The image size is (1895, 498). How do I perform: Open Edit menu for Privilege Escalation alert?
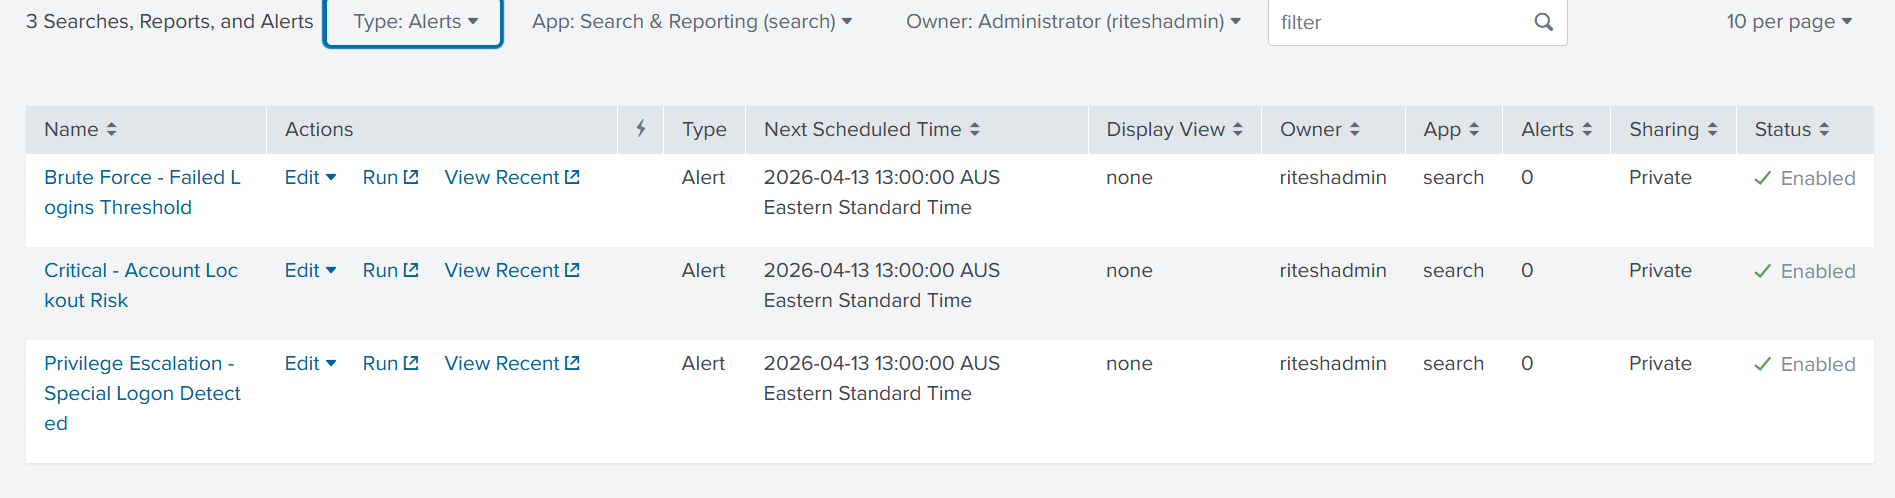tap(310, 364)
